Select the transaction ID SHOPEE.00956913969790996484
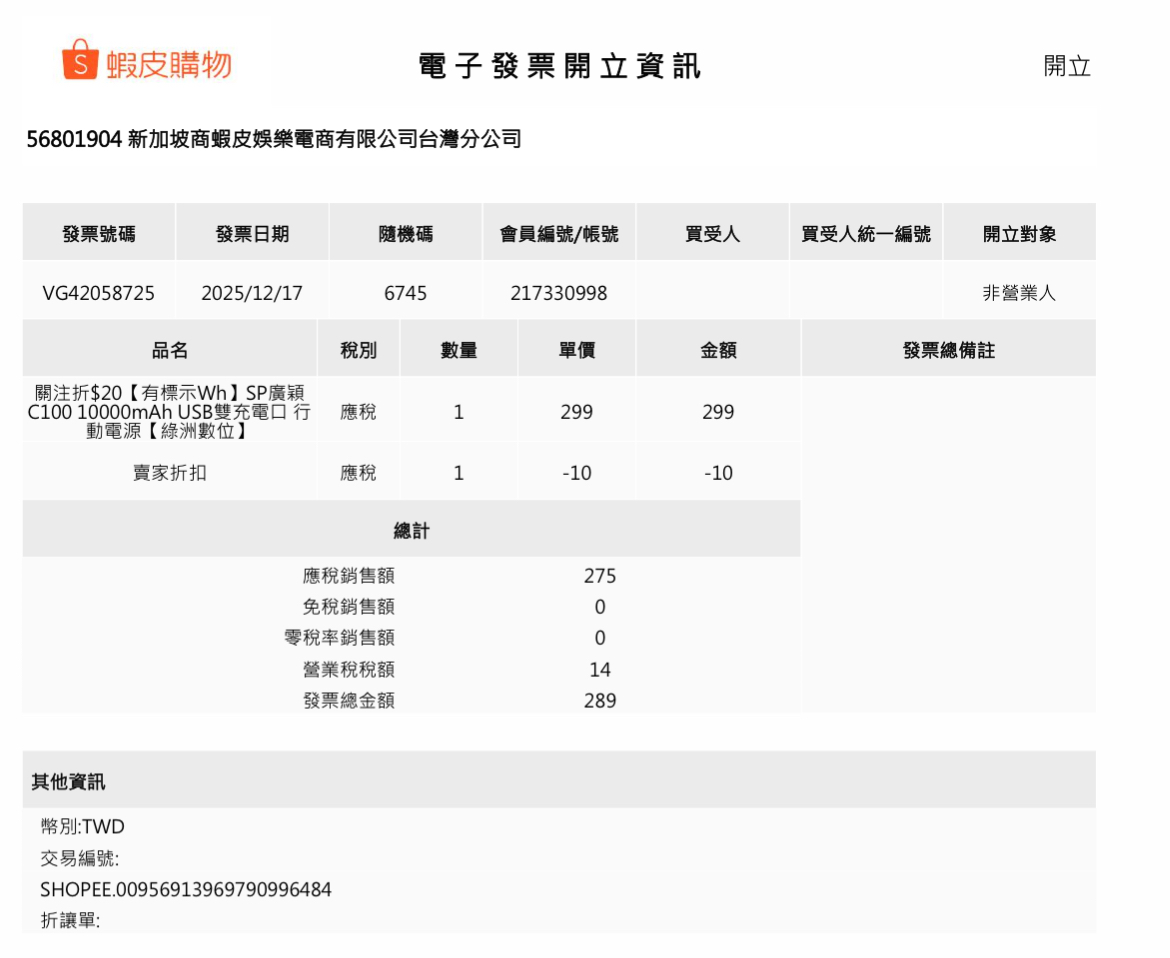1170x958 pixels. [x=186, y=889]
